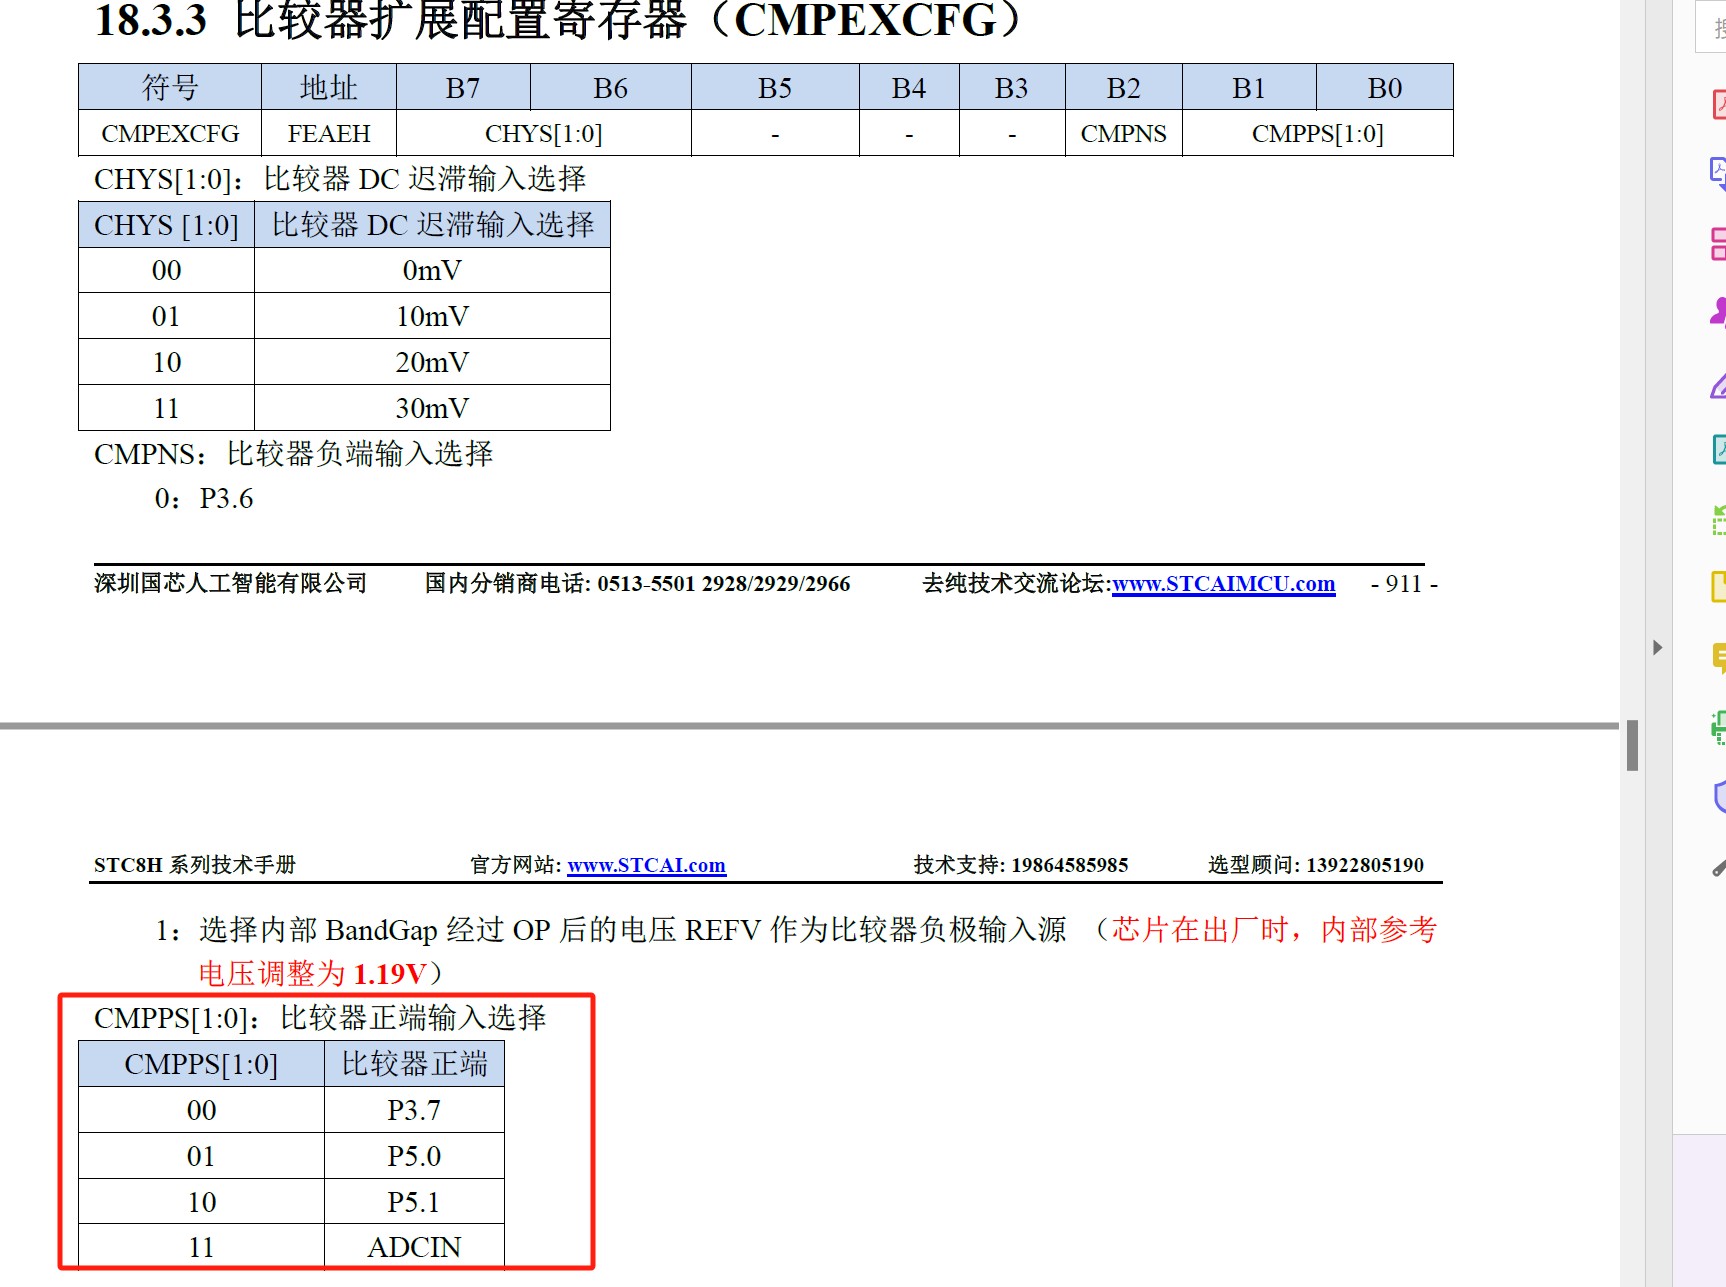
Task: Click the red Create PDF tool icon
Action: 1719,104
